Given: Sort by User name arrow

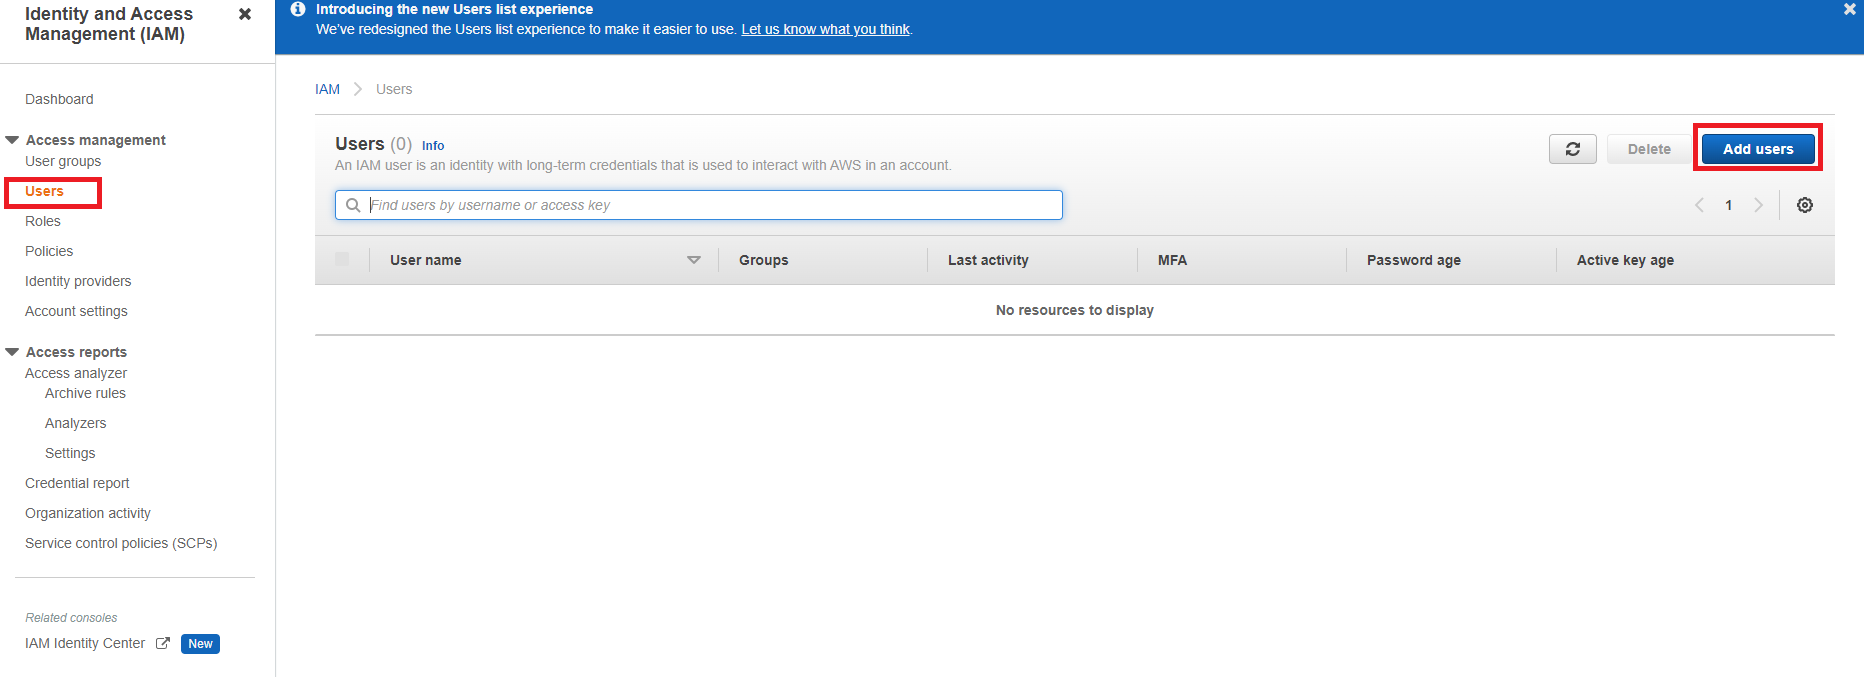Looking at the screenshot, I should point(694,260).
